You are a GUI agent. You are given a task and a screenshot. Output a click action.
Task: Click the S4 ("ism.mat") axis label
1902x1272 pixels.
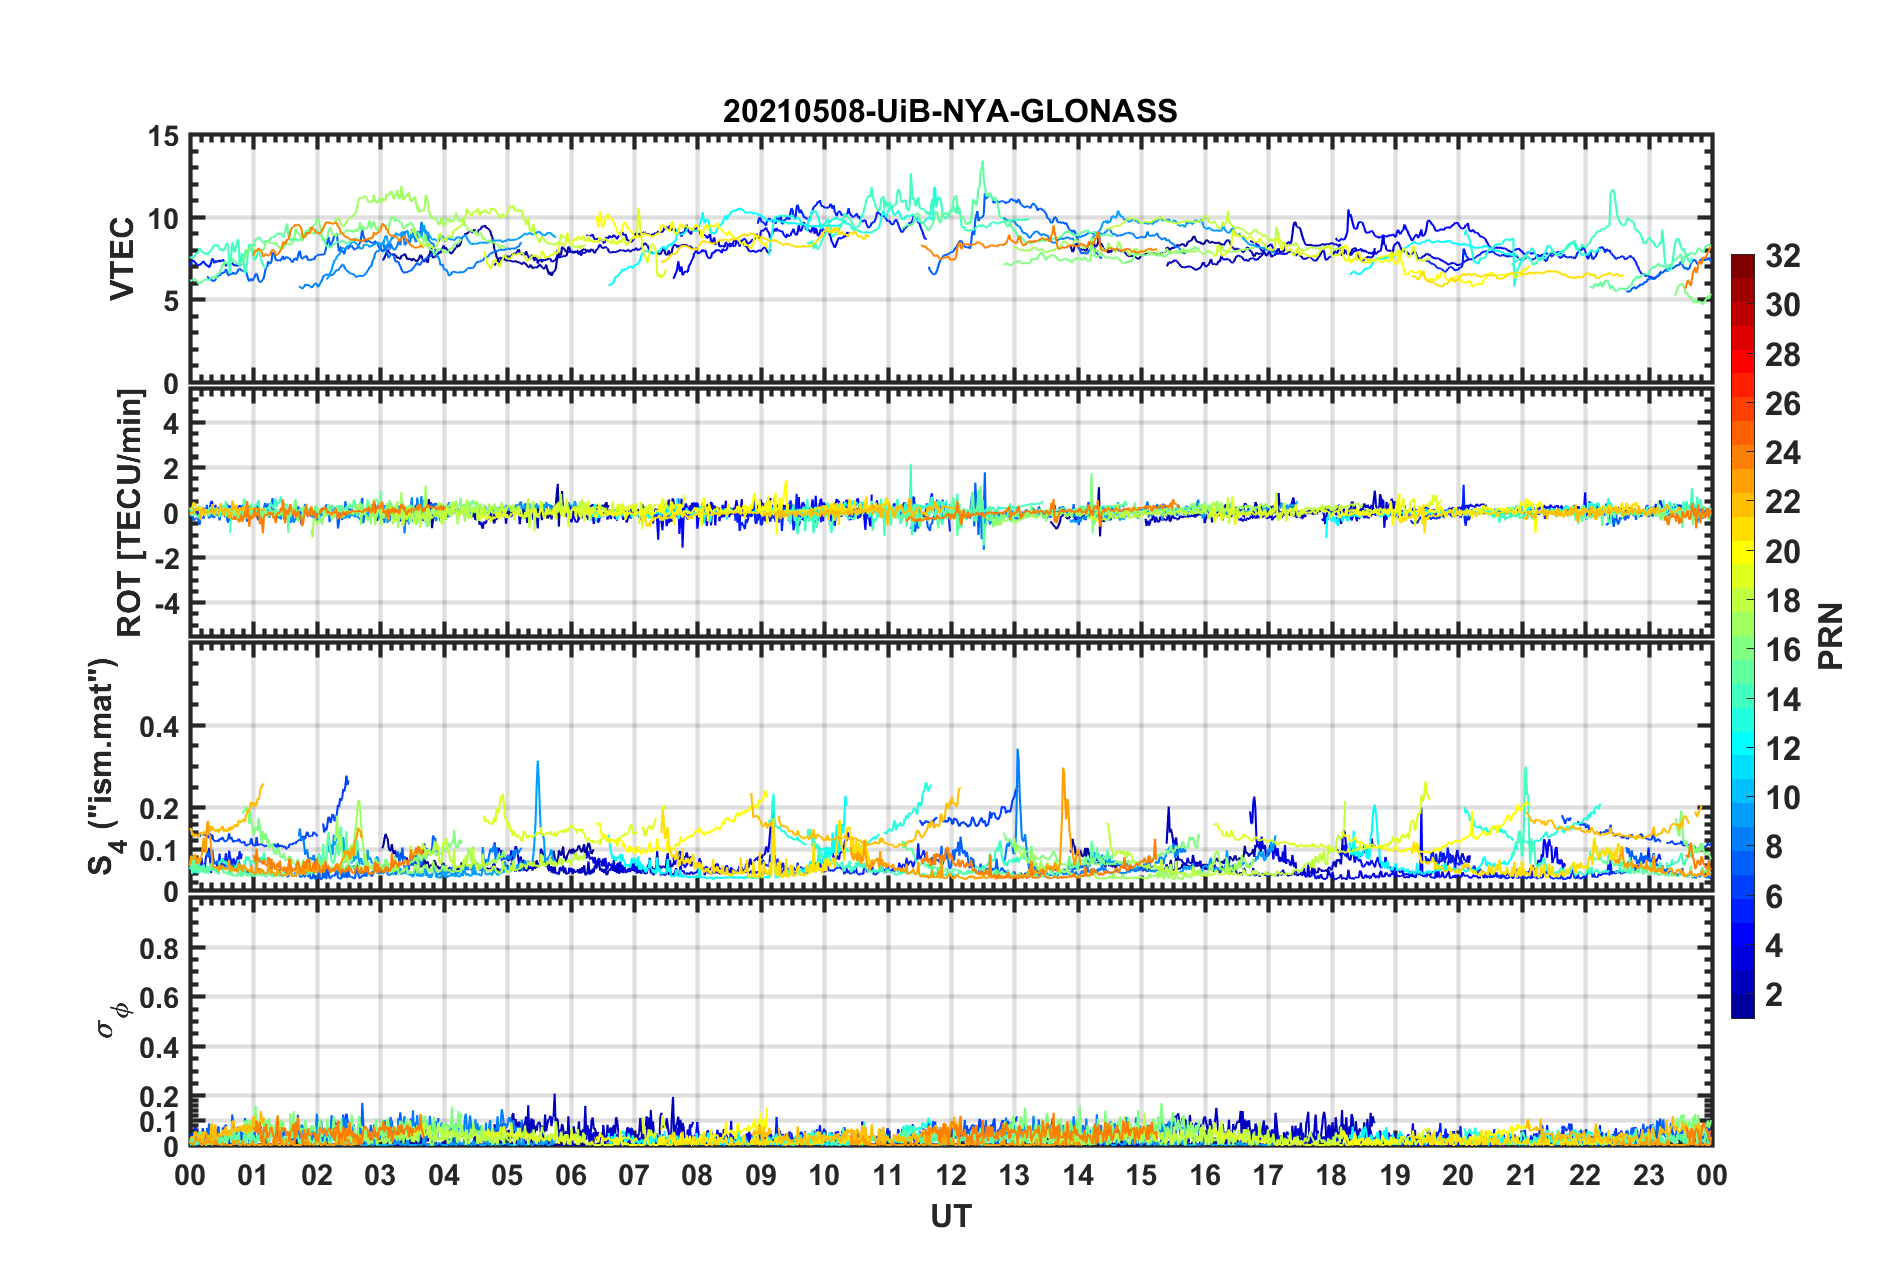[103, 766]
